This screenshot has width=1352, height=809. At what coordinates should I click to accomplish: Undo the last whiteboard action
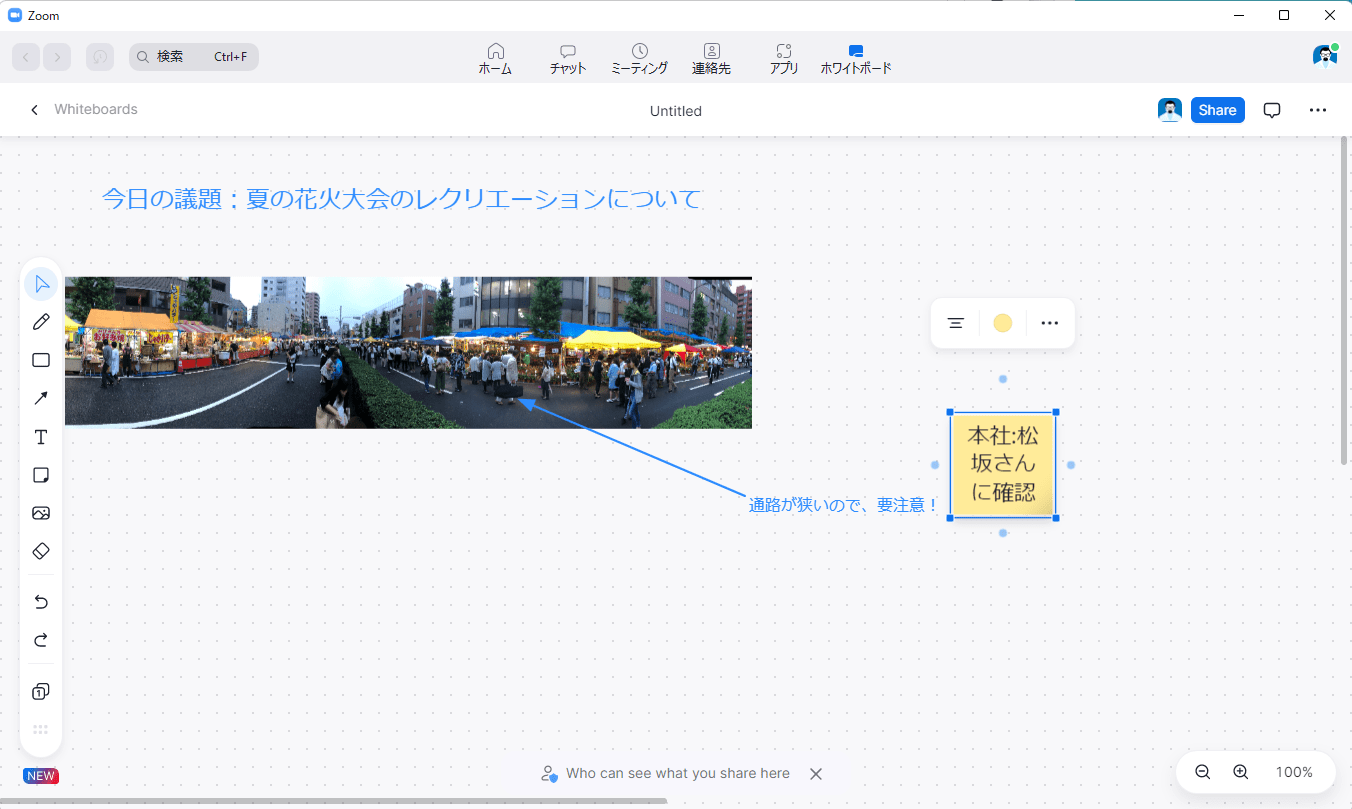point(41,602)
